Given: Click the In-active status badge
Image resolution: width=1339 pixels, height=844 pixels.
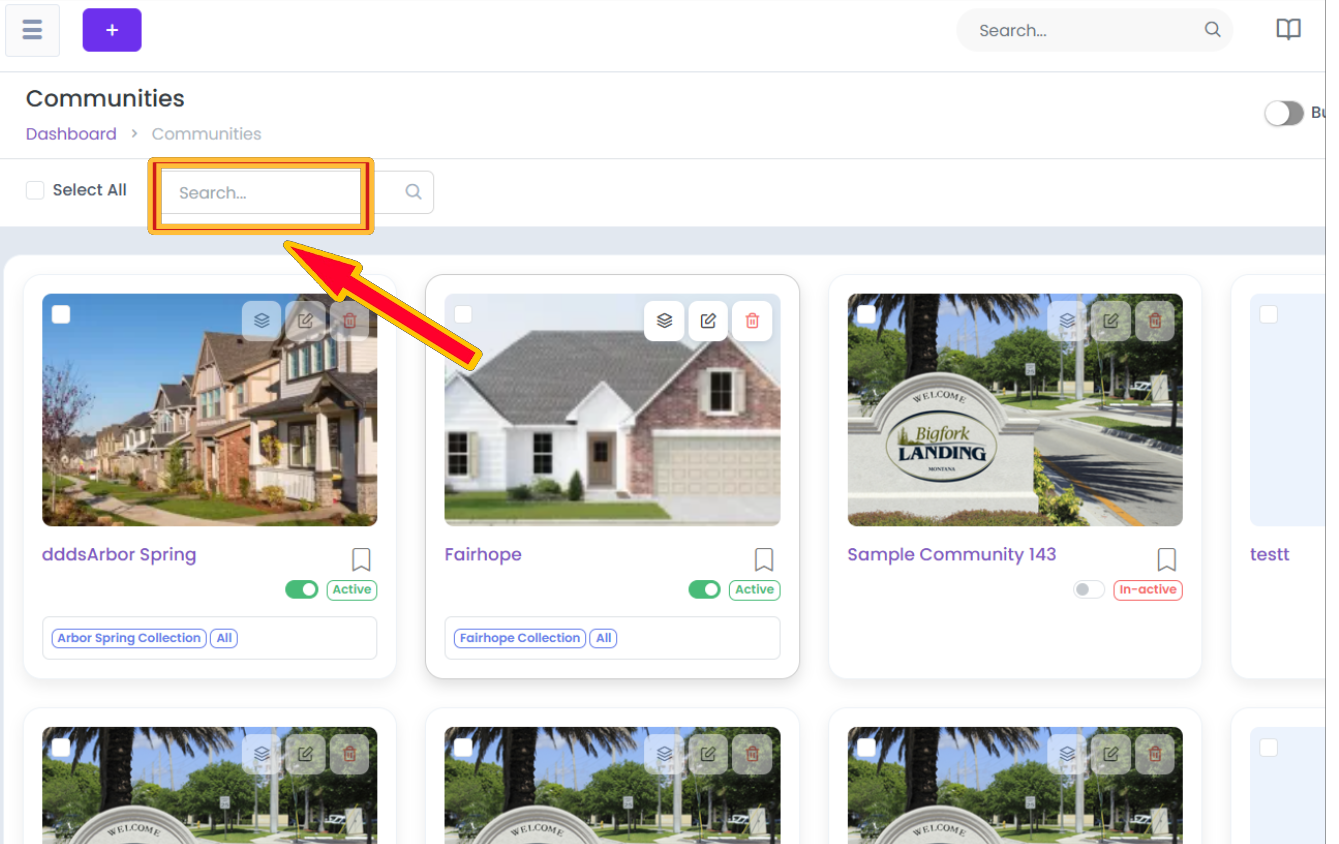Looking at the screenshot, I should (x=1148, y=590).
